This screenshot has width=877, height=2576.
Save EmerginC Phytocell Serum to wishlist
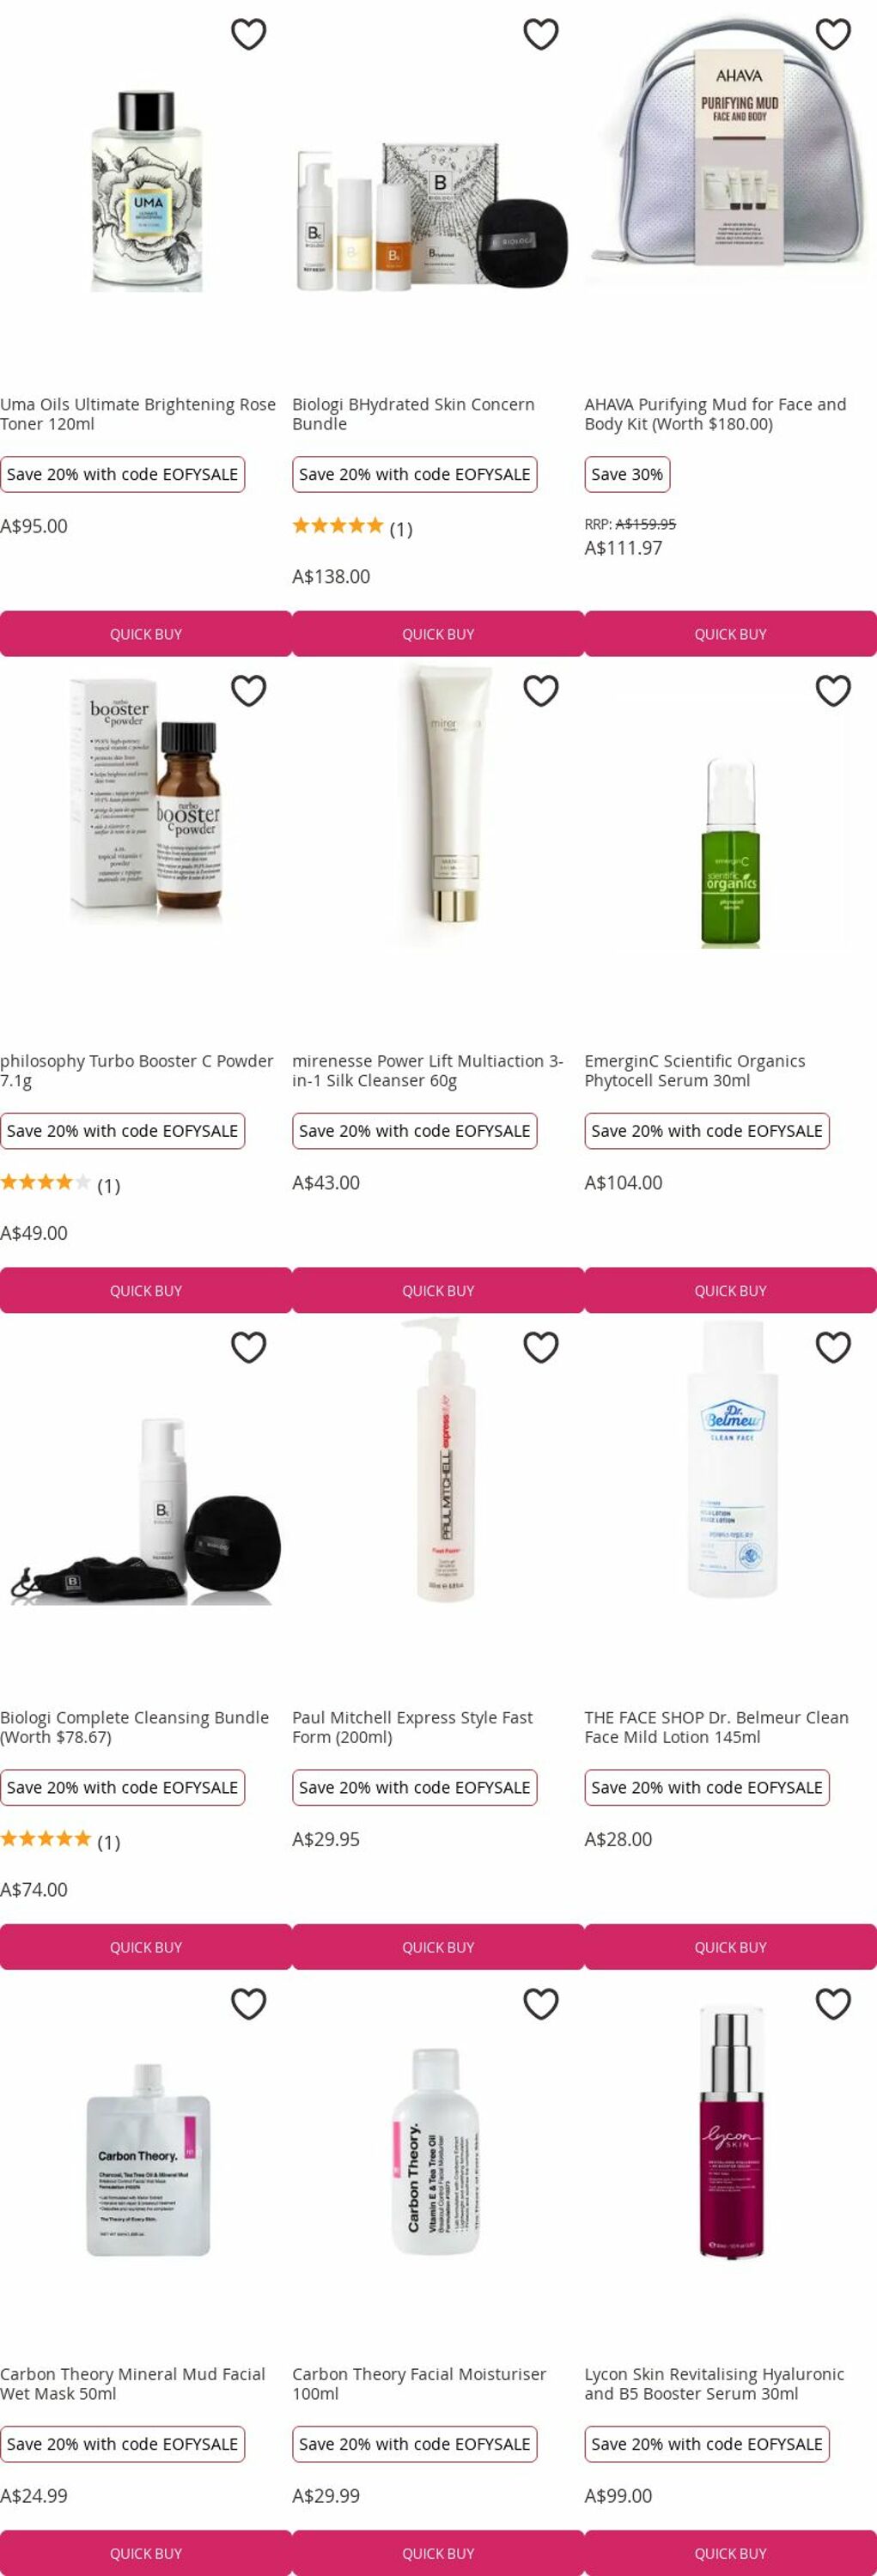tap(832, 690)
